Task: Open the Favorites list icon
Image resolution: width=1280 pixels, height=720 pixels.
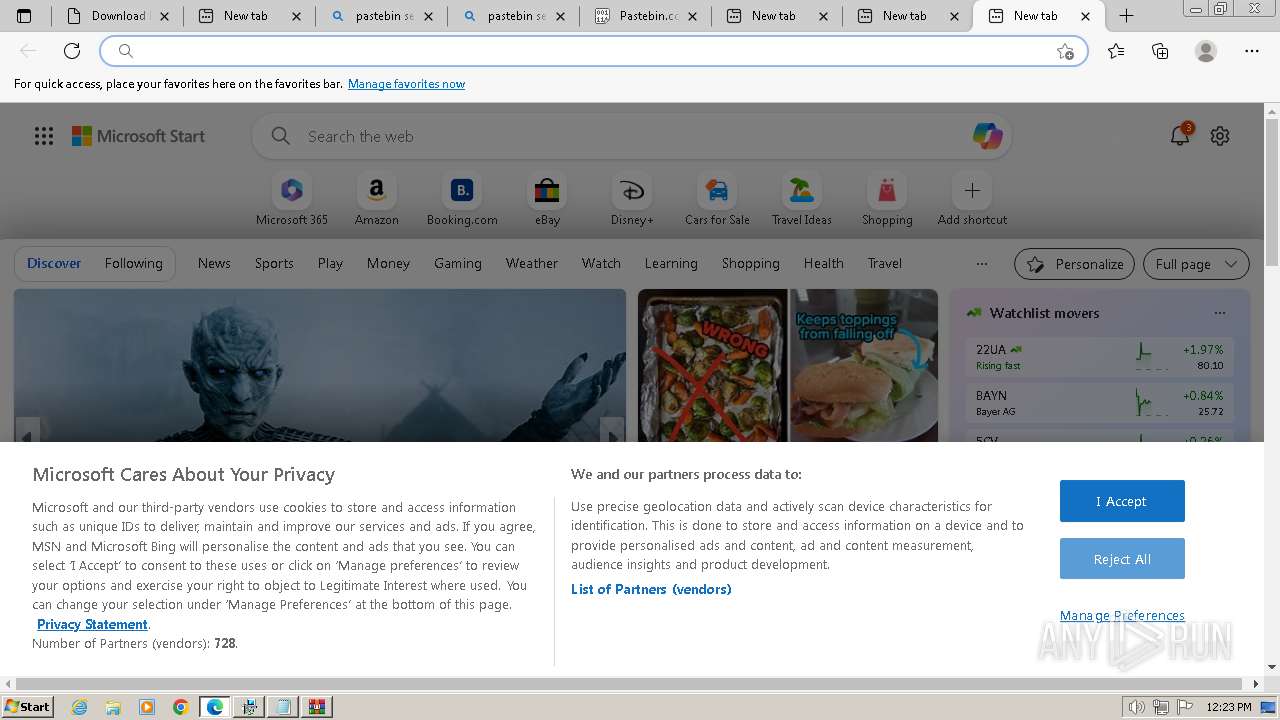Action: pos(1116,51)
